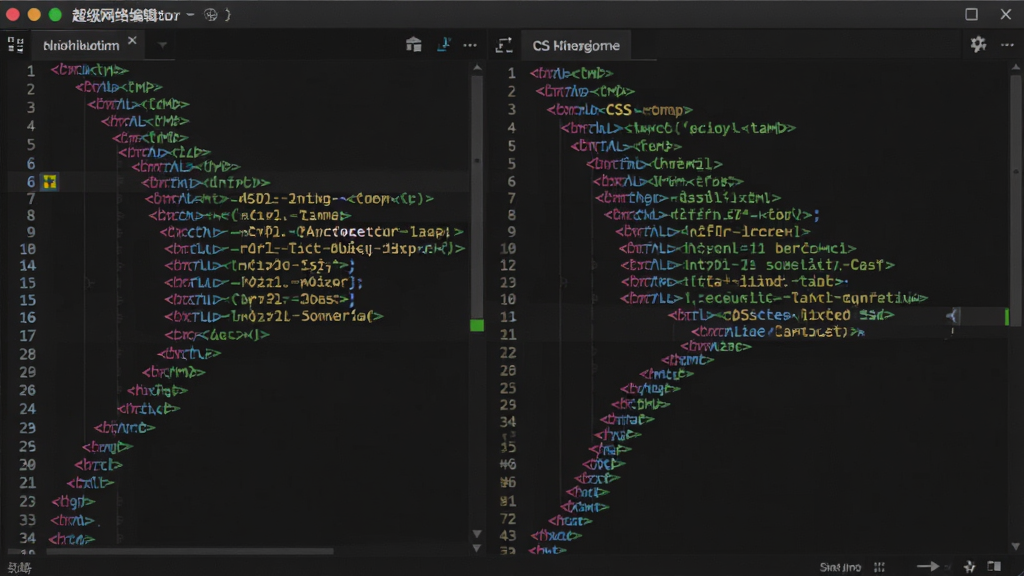Viewport: 1024px width, 576px height.
Task: Click the green traffic light button
Action: coord(55,14)
